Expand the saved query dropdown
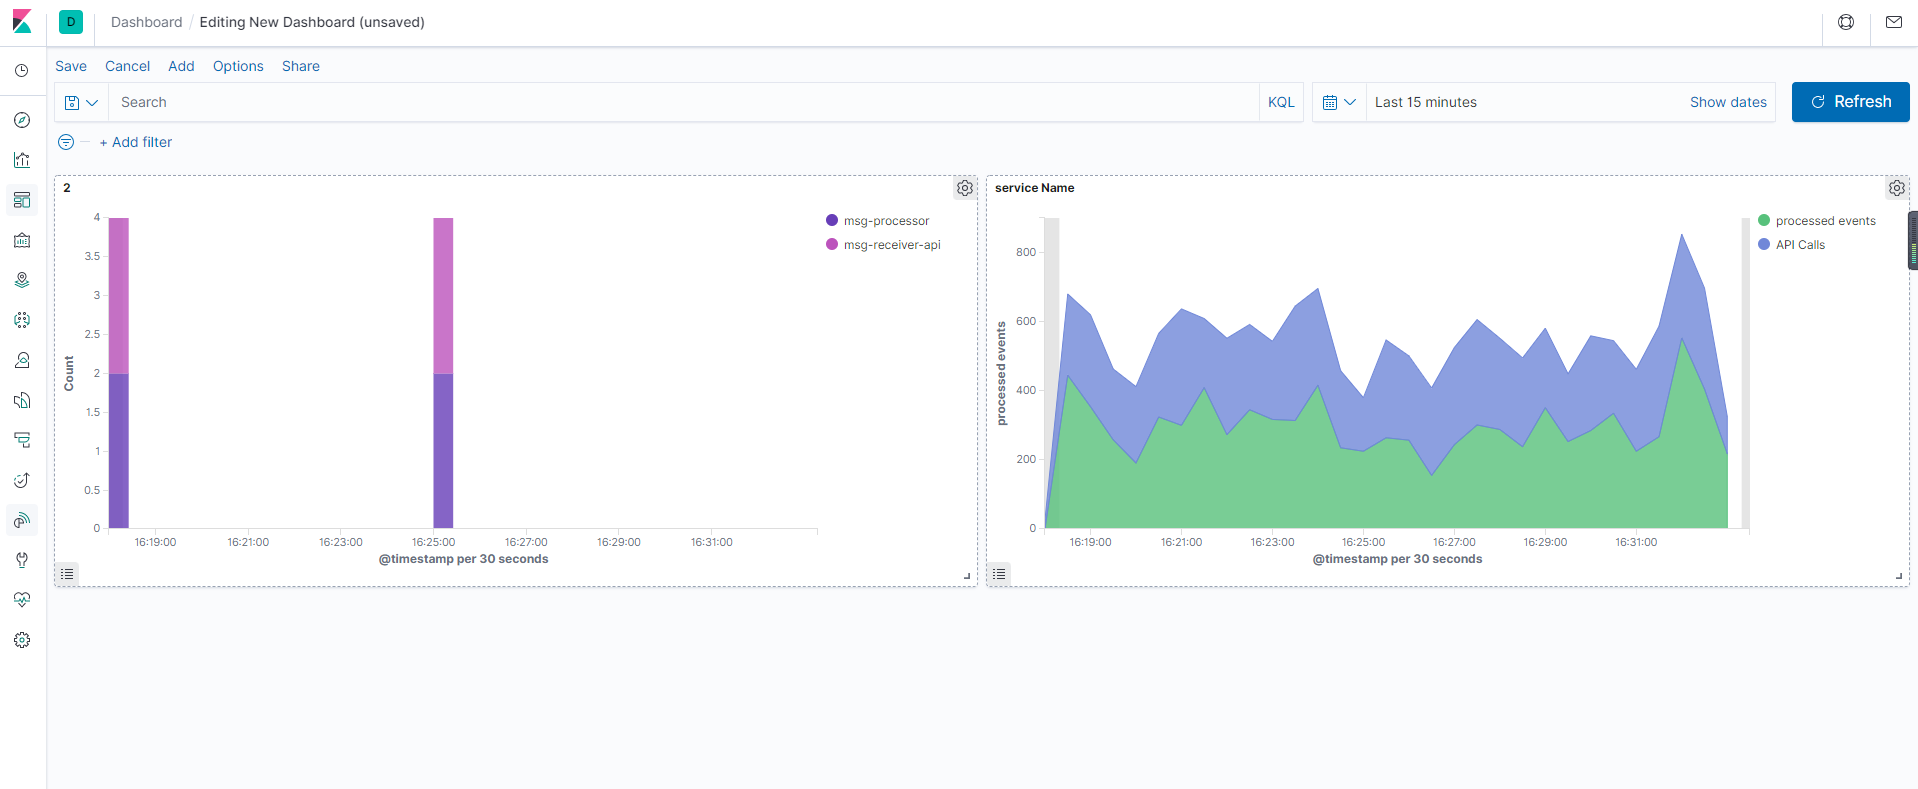This screenshot has width=1918, height=789. tap(81, 102)
